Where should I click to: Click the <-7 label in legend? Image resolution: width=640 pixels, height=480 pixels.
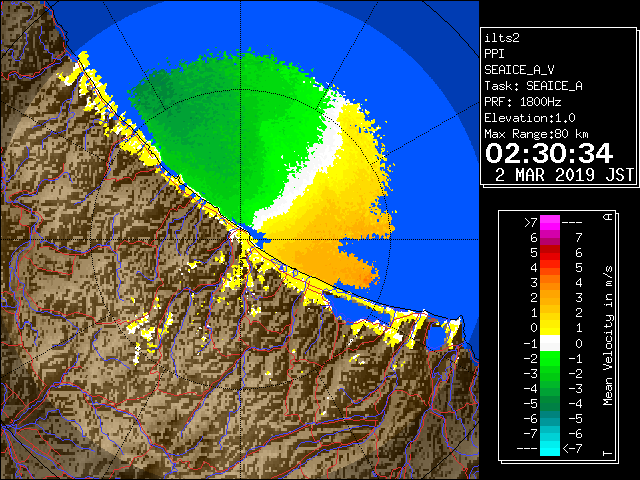[573, 449]
